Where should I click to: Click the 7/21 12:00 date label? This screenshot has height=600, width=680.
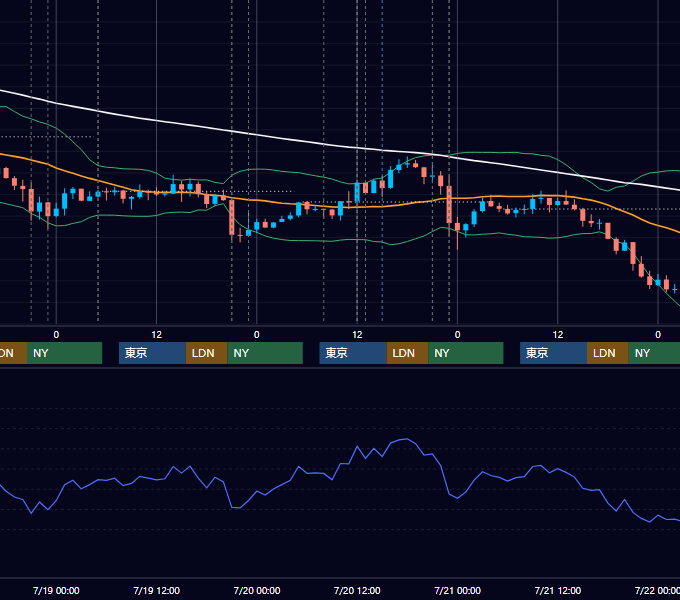(558, 590)
